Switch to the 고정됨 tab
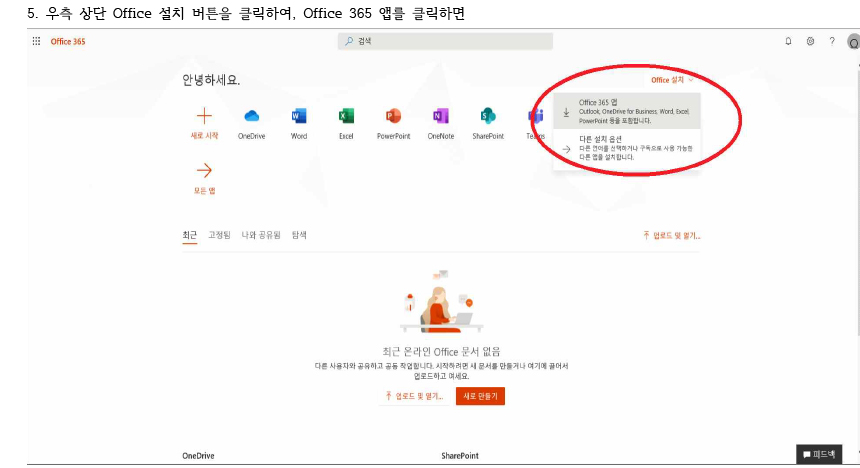Image resolution: width=860 pixels, height=468 pixels. pos(219,235)
